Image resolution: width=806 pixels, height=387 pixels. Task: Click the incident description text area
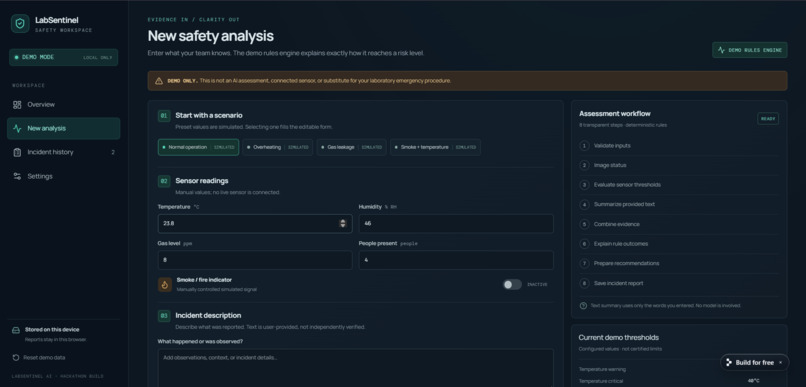click(x=356, y=368)
